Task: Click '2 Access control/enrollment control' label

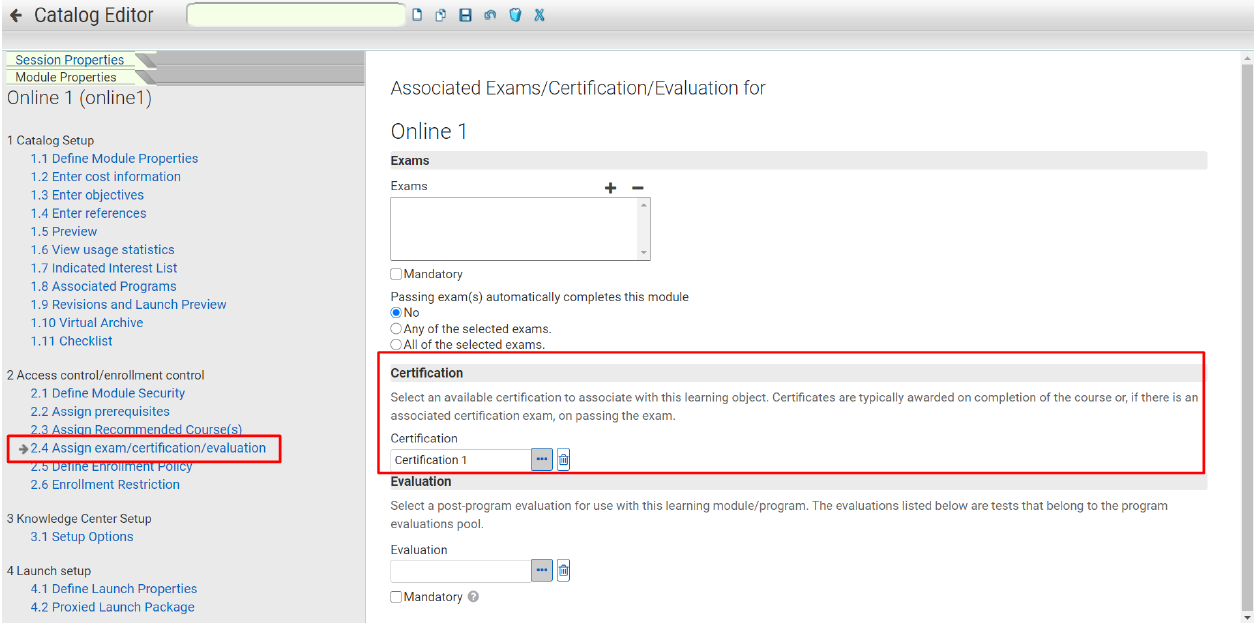Action: [105, 376]
